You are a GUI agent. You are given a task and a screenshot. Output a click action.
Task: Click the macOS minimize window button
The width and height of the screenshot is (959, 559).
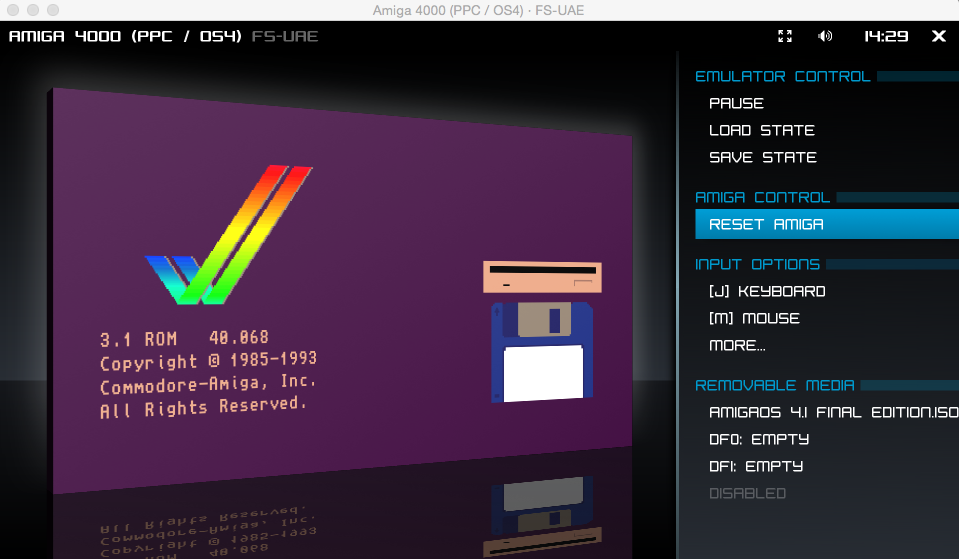click(33, 10)
